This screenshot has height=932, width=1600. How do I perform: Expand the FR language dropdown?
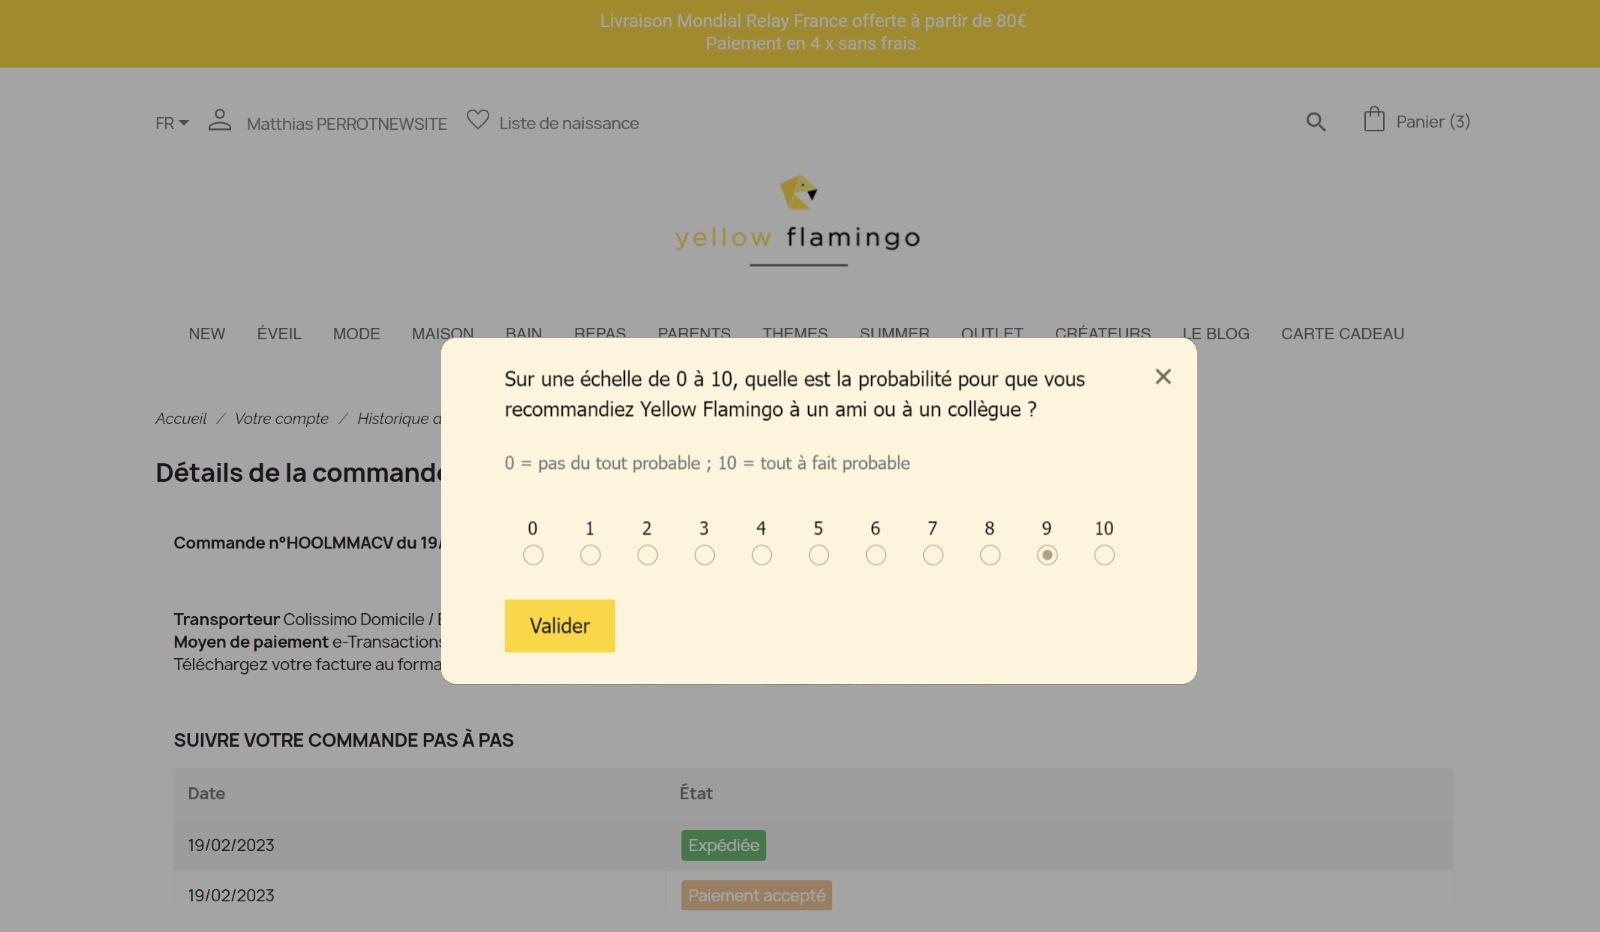click(172, 123)
